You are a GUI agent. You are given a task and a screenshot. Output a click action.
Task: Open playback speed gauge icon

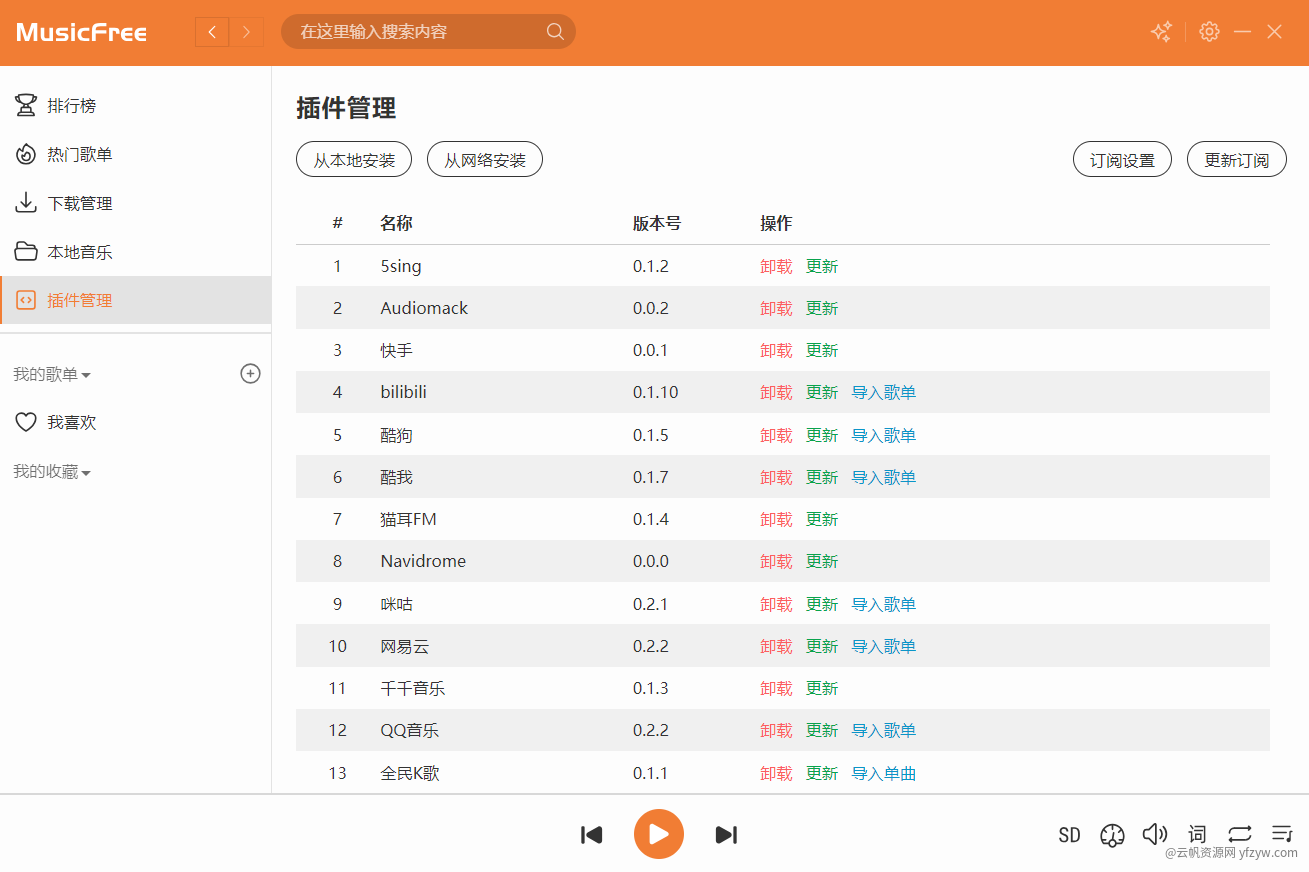(1112, 834)
